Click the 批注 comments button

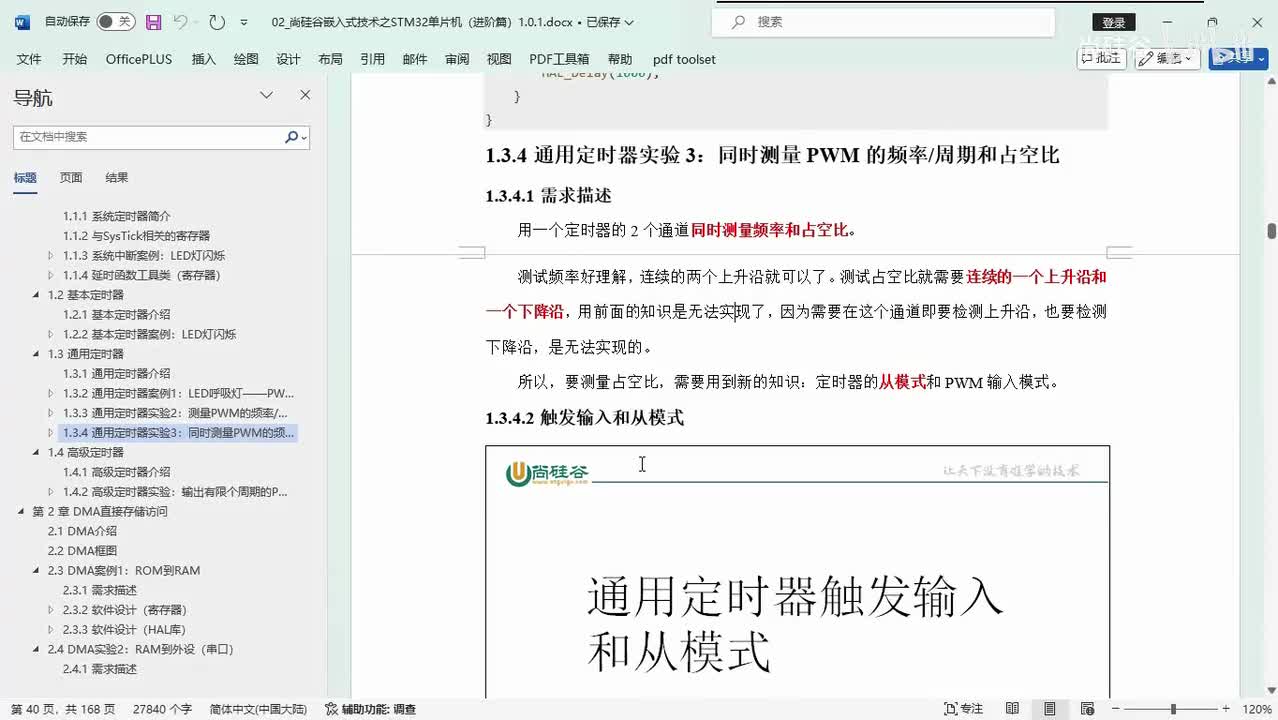(1101, 58)
